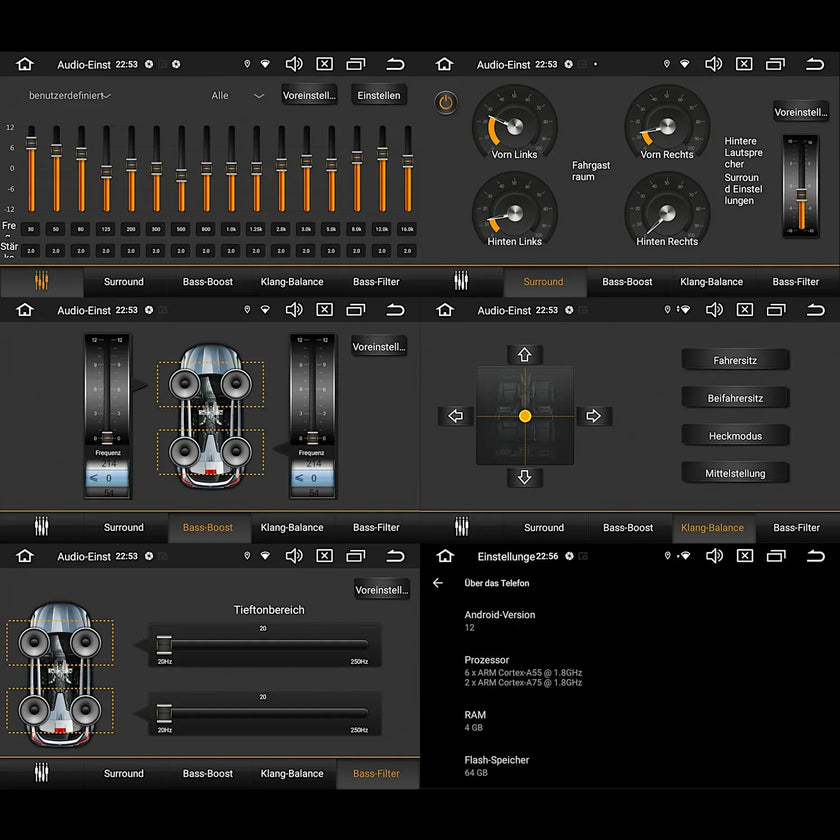Click the balance down arrow icon
The width and height of the screenshot is (840, 840).
tap(524, 477)
